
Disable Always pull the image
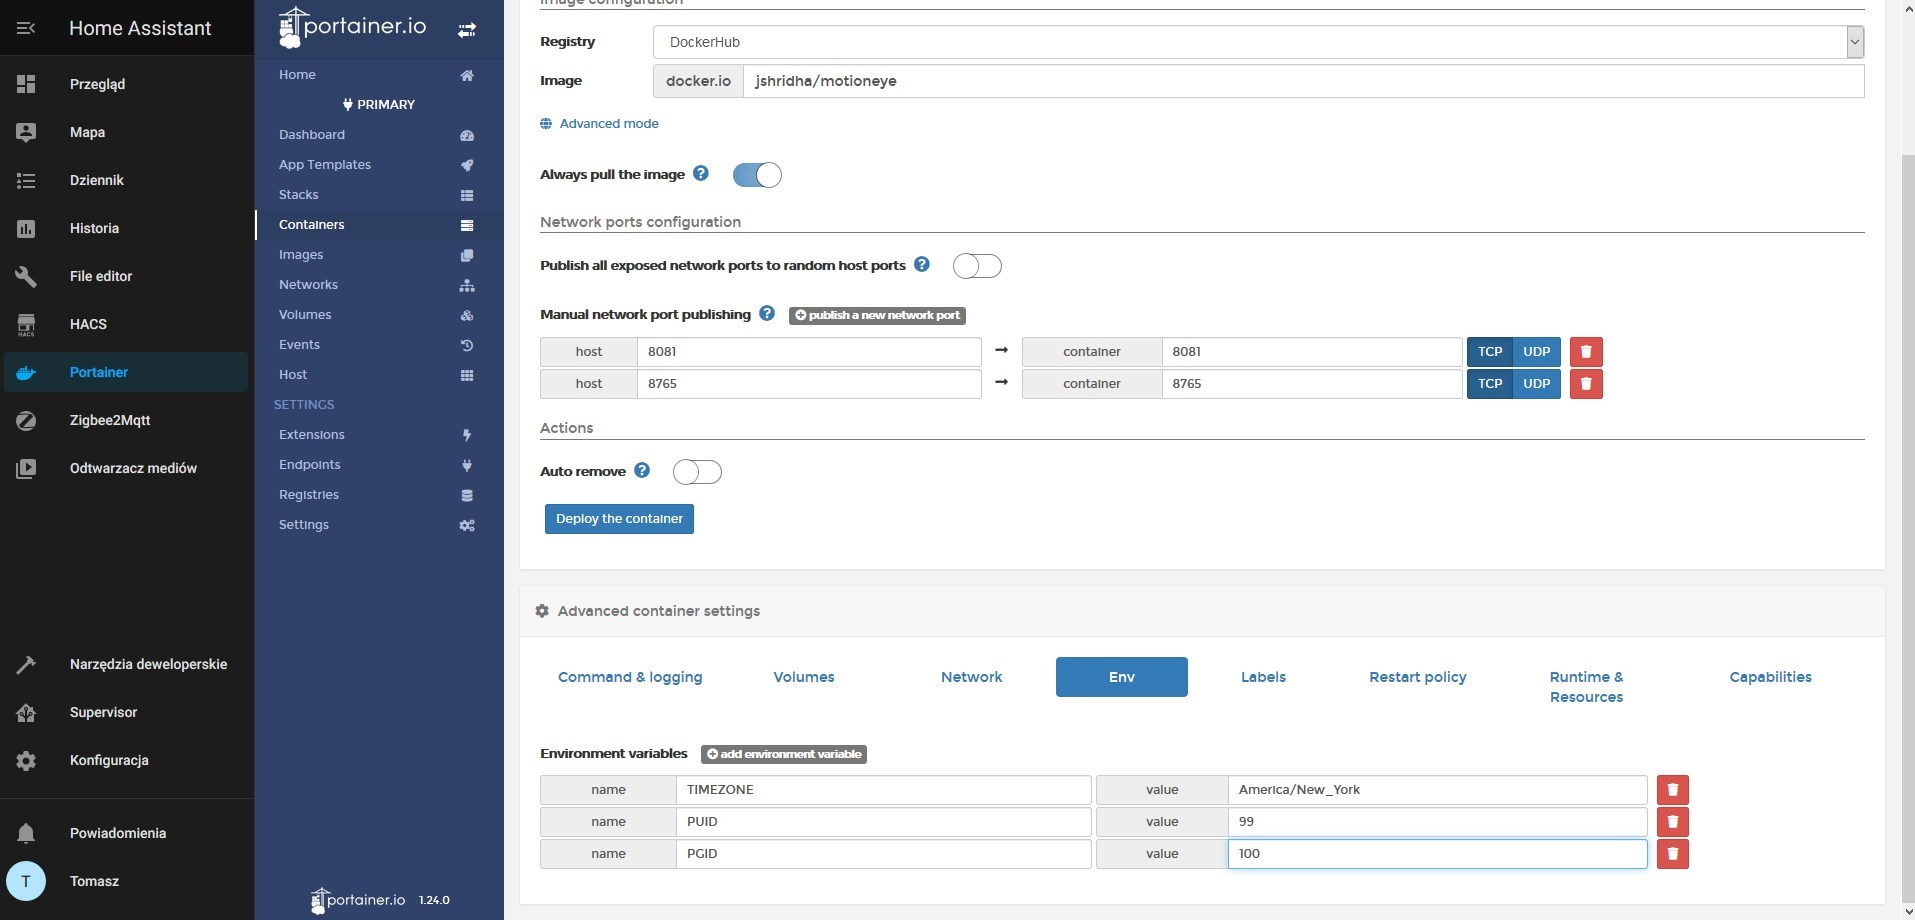pyautogui.click(x=757, y=174)
